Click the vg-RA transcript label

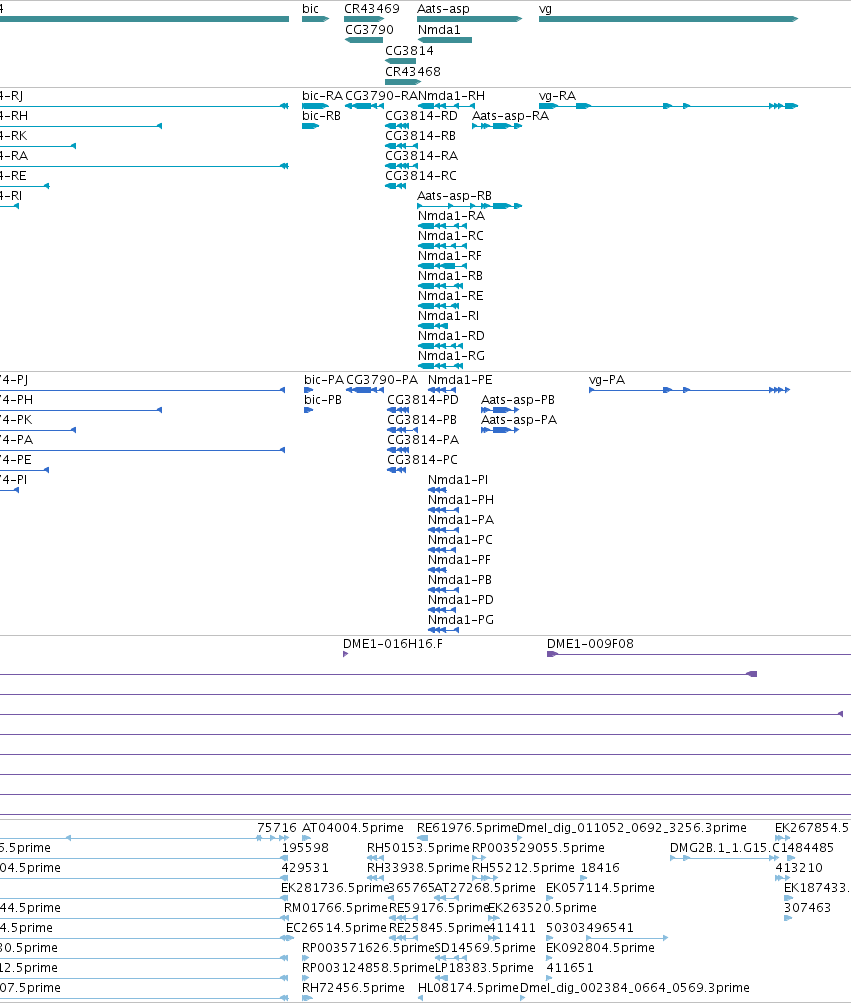coord(557,96)
